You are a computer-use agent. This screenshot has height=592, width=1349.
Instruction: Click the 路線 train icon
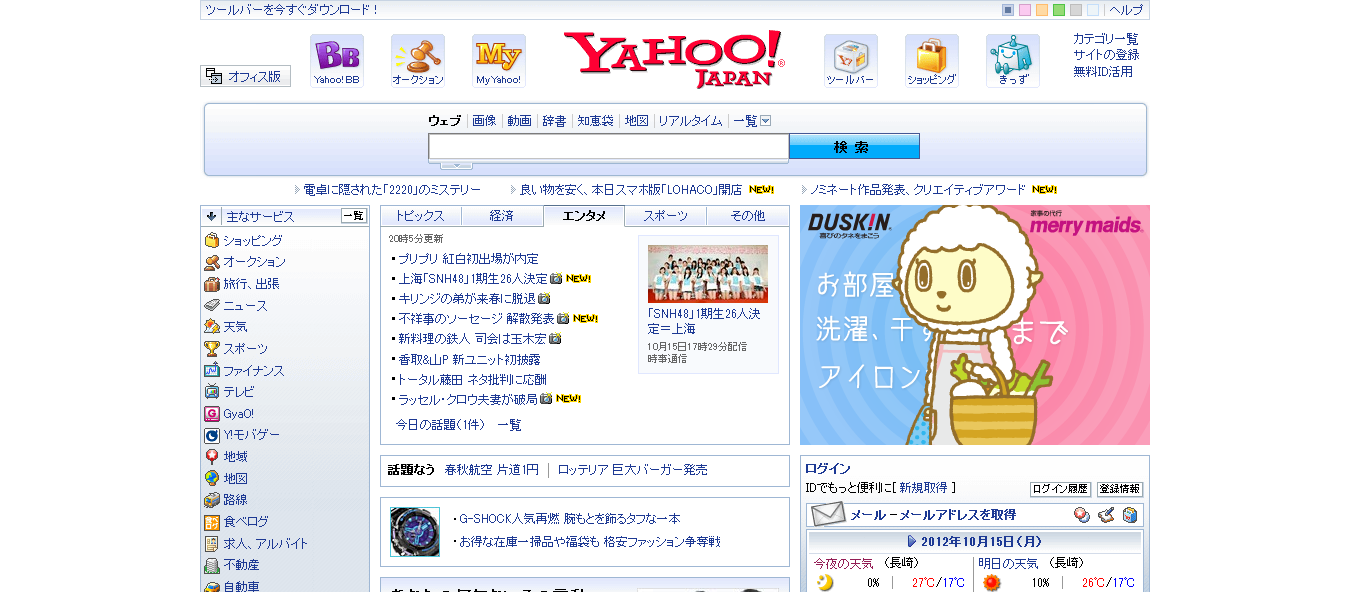212,500
